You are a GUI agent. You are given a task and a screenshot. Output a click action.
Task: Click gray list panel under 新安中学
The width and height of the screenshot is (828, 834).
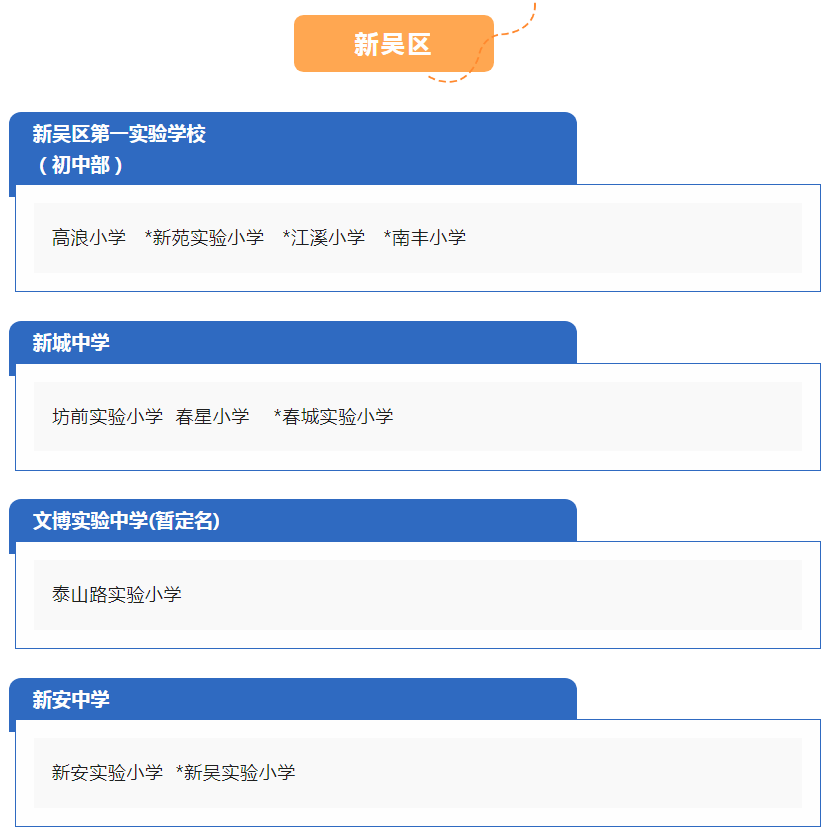(x=418, y=773)
